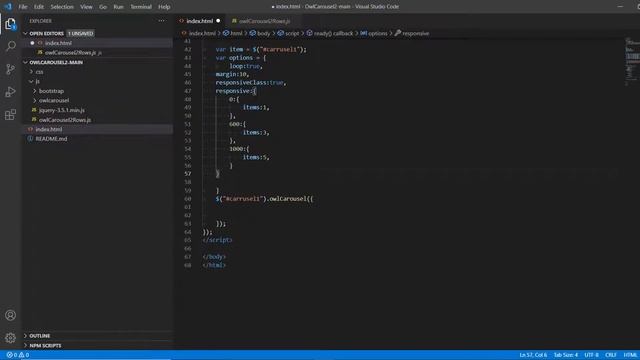Collapse the js folder
The image size is (640, 360).
click(31, 81)
